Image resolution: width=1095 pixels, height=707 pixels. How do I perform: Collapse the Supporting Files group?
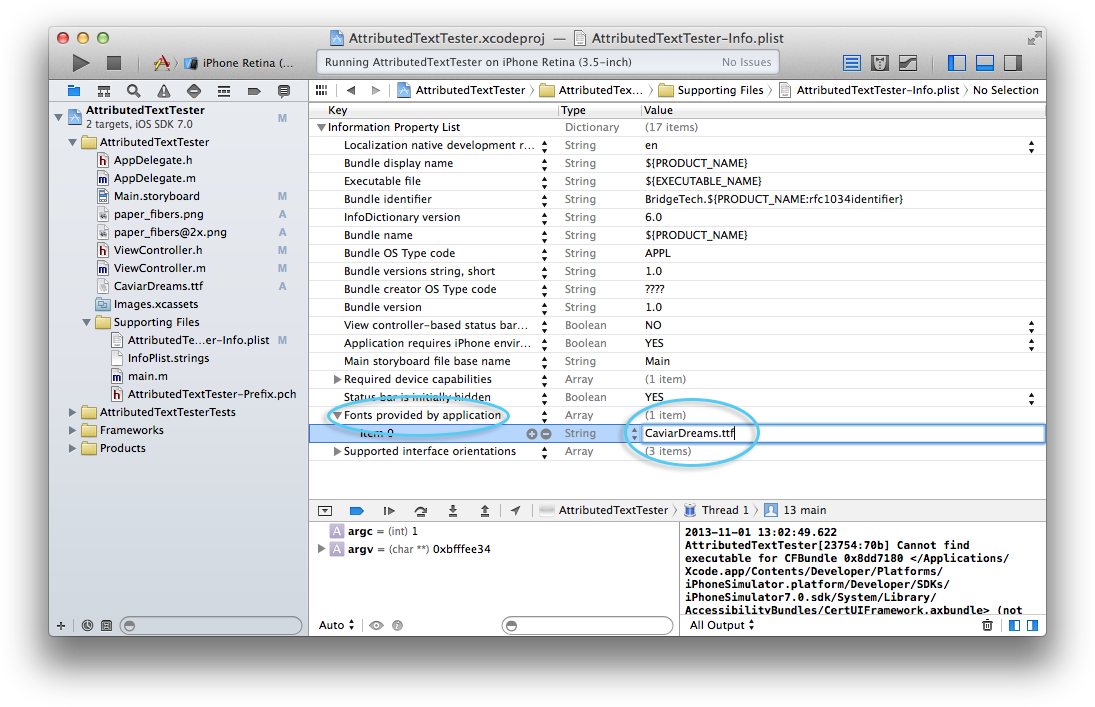click(87, 323)
